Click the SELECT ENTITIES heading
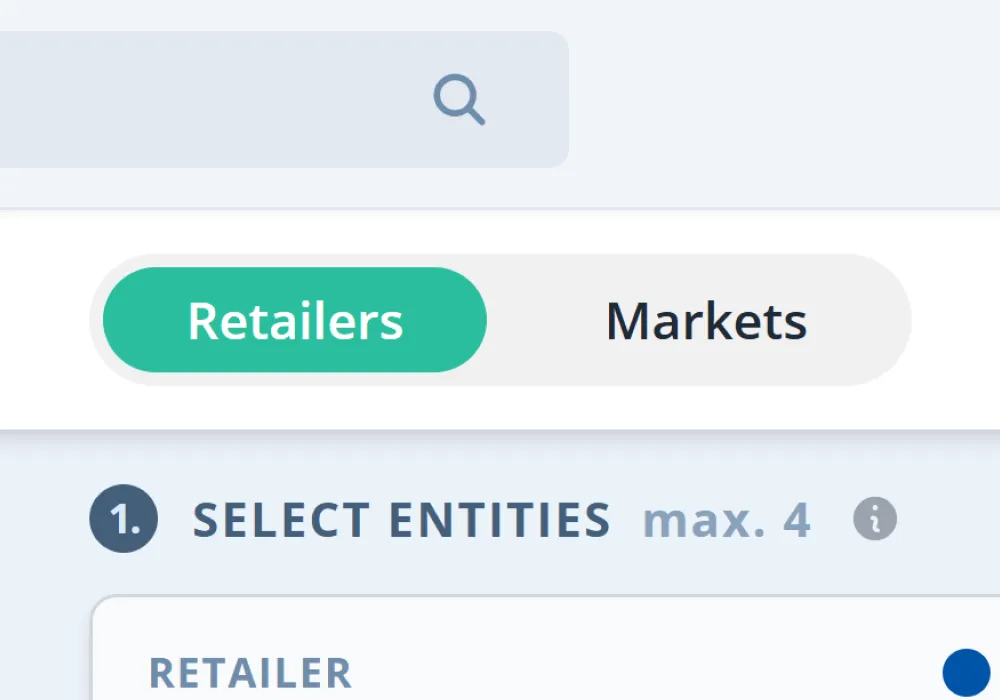Viewport: 1000px width, 700px height. point(402,521)
